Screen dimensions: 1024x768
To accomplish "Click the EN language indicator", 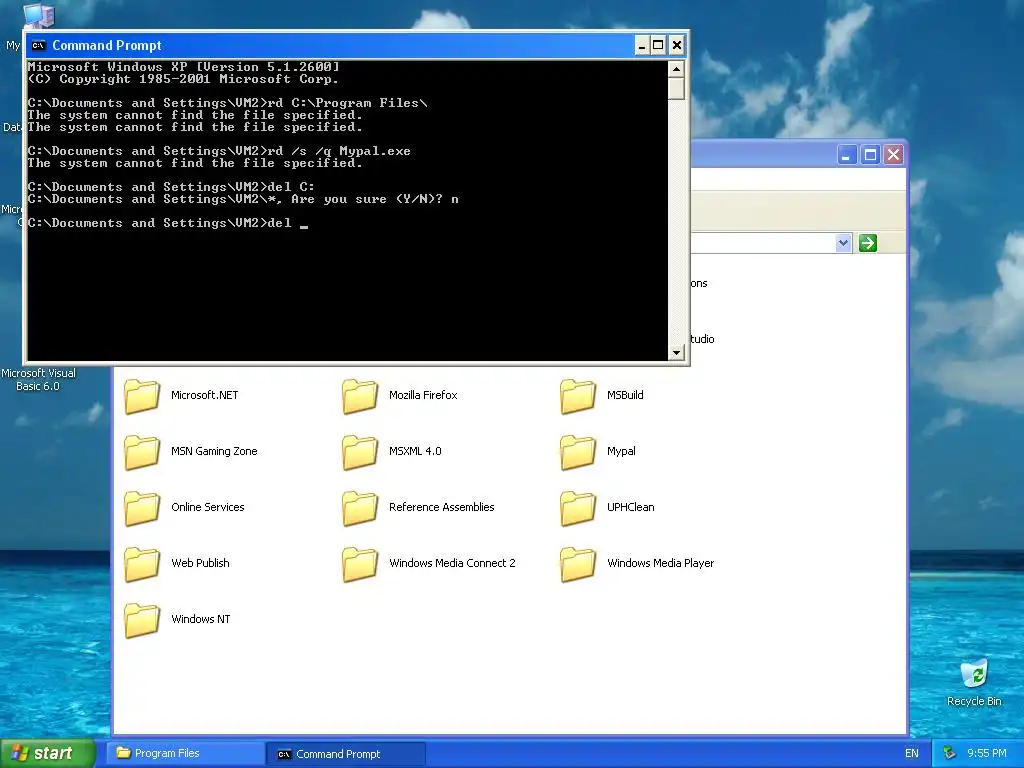I will (x=912, y=753).
